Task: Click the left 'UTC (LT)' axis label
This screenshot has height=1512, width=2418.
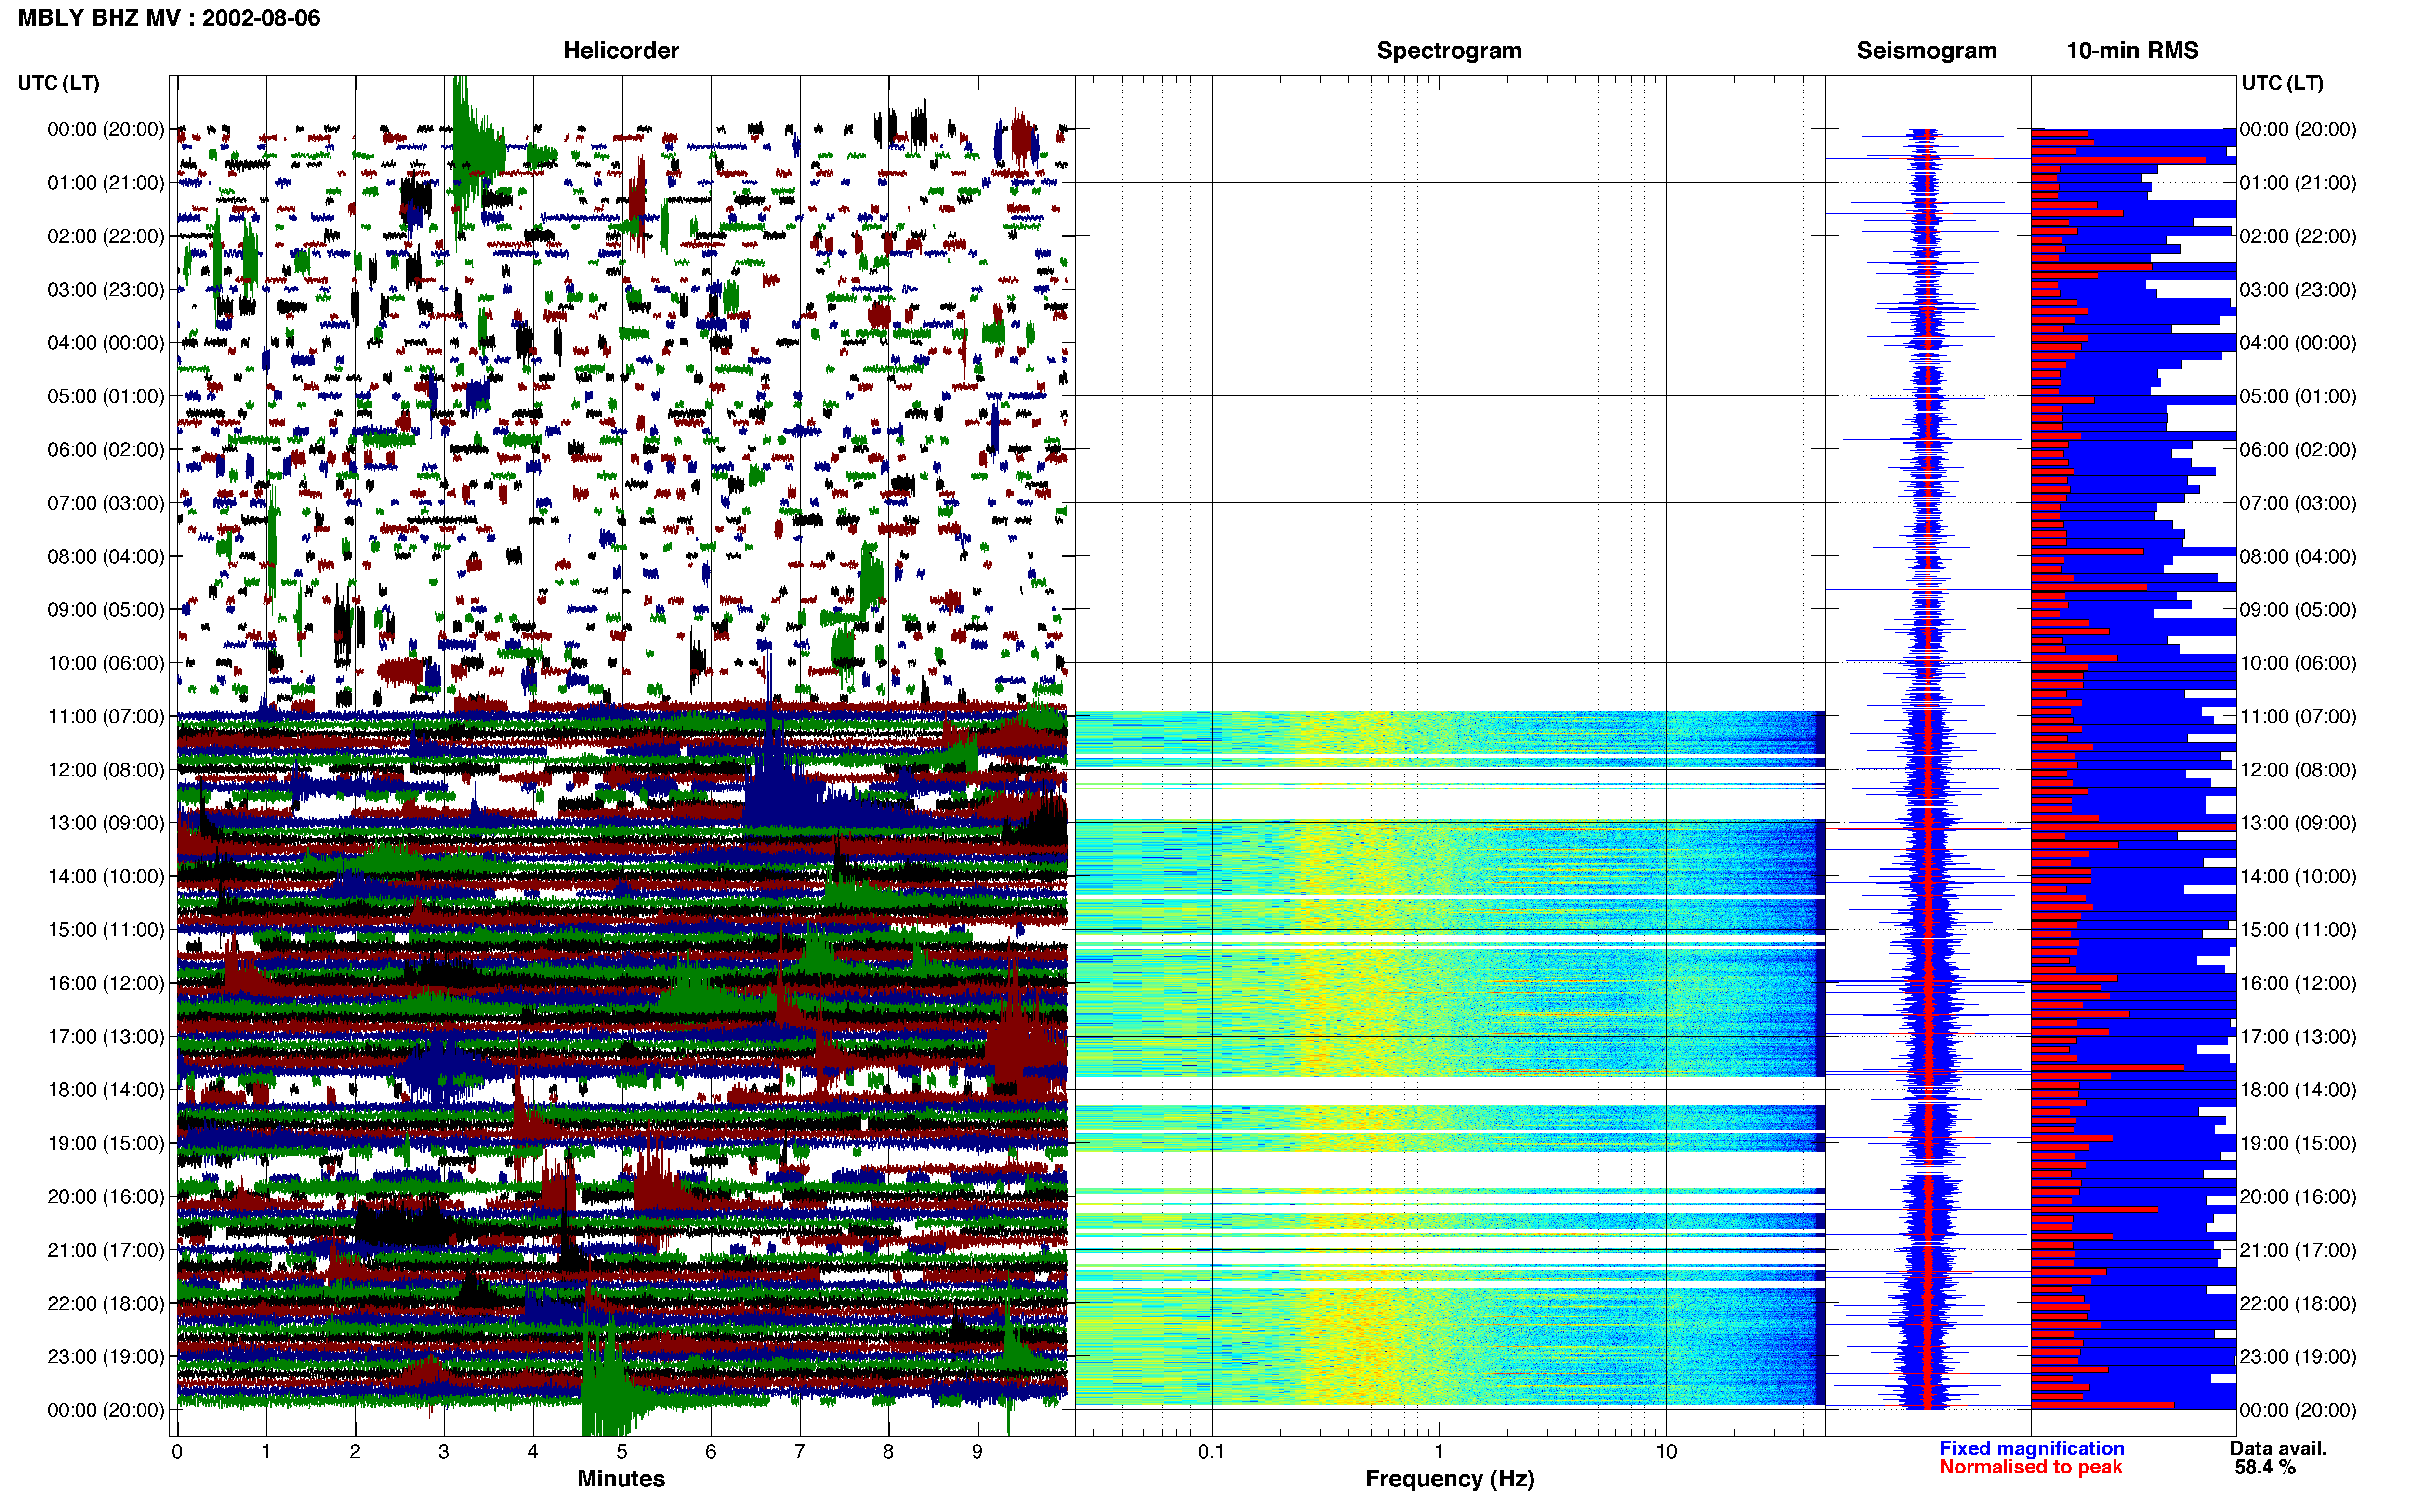Action: pyautogui.click(x=59, y=83)
